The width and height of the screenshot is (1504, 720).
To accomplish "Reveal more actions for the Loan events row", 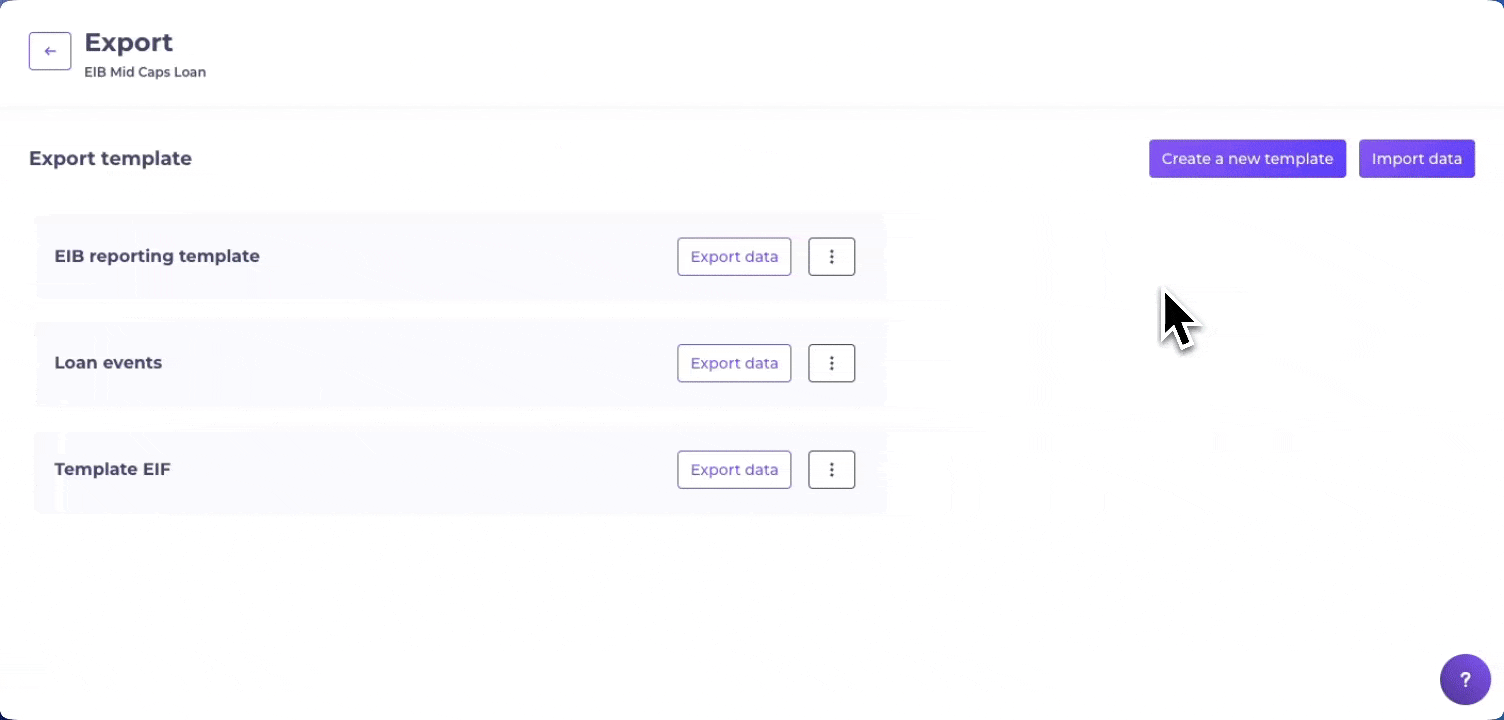I will coord(831,363).
